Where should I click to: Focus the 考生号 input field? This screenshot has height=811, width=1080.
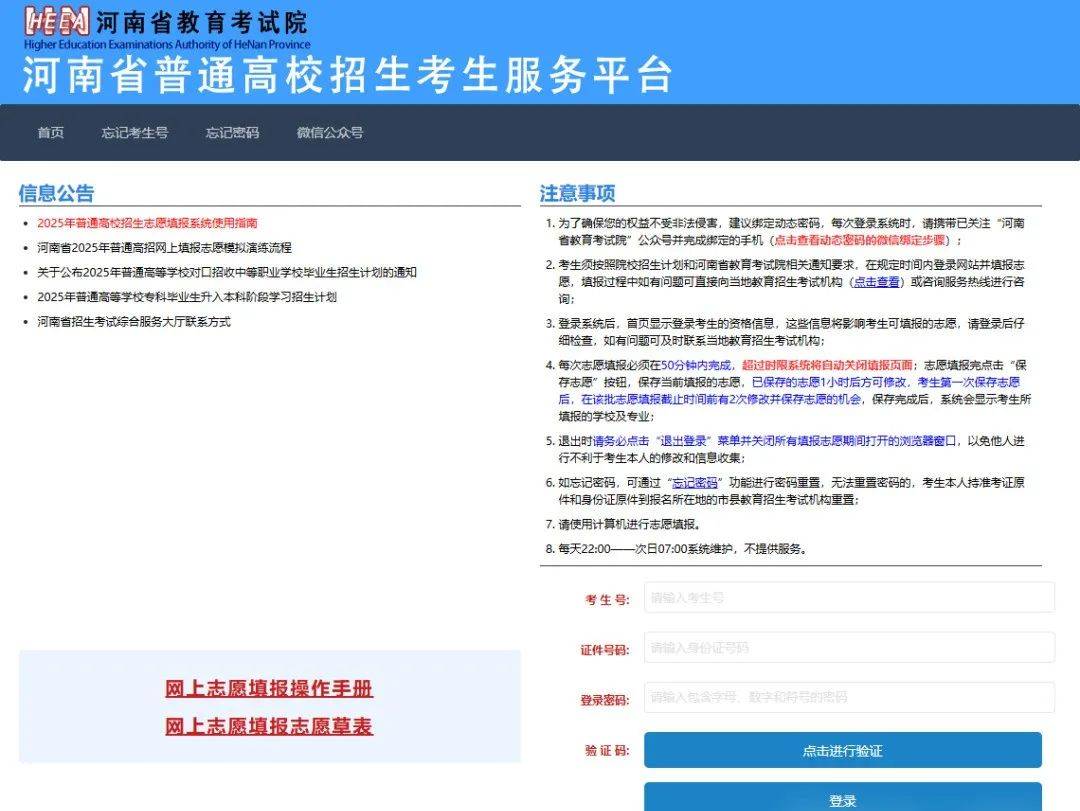(849, 597)
